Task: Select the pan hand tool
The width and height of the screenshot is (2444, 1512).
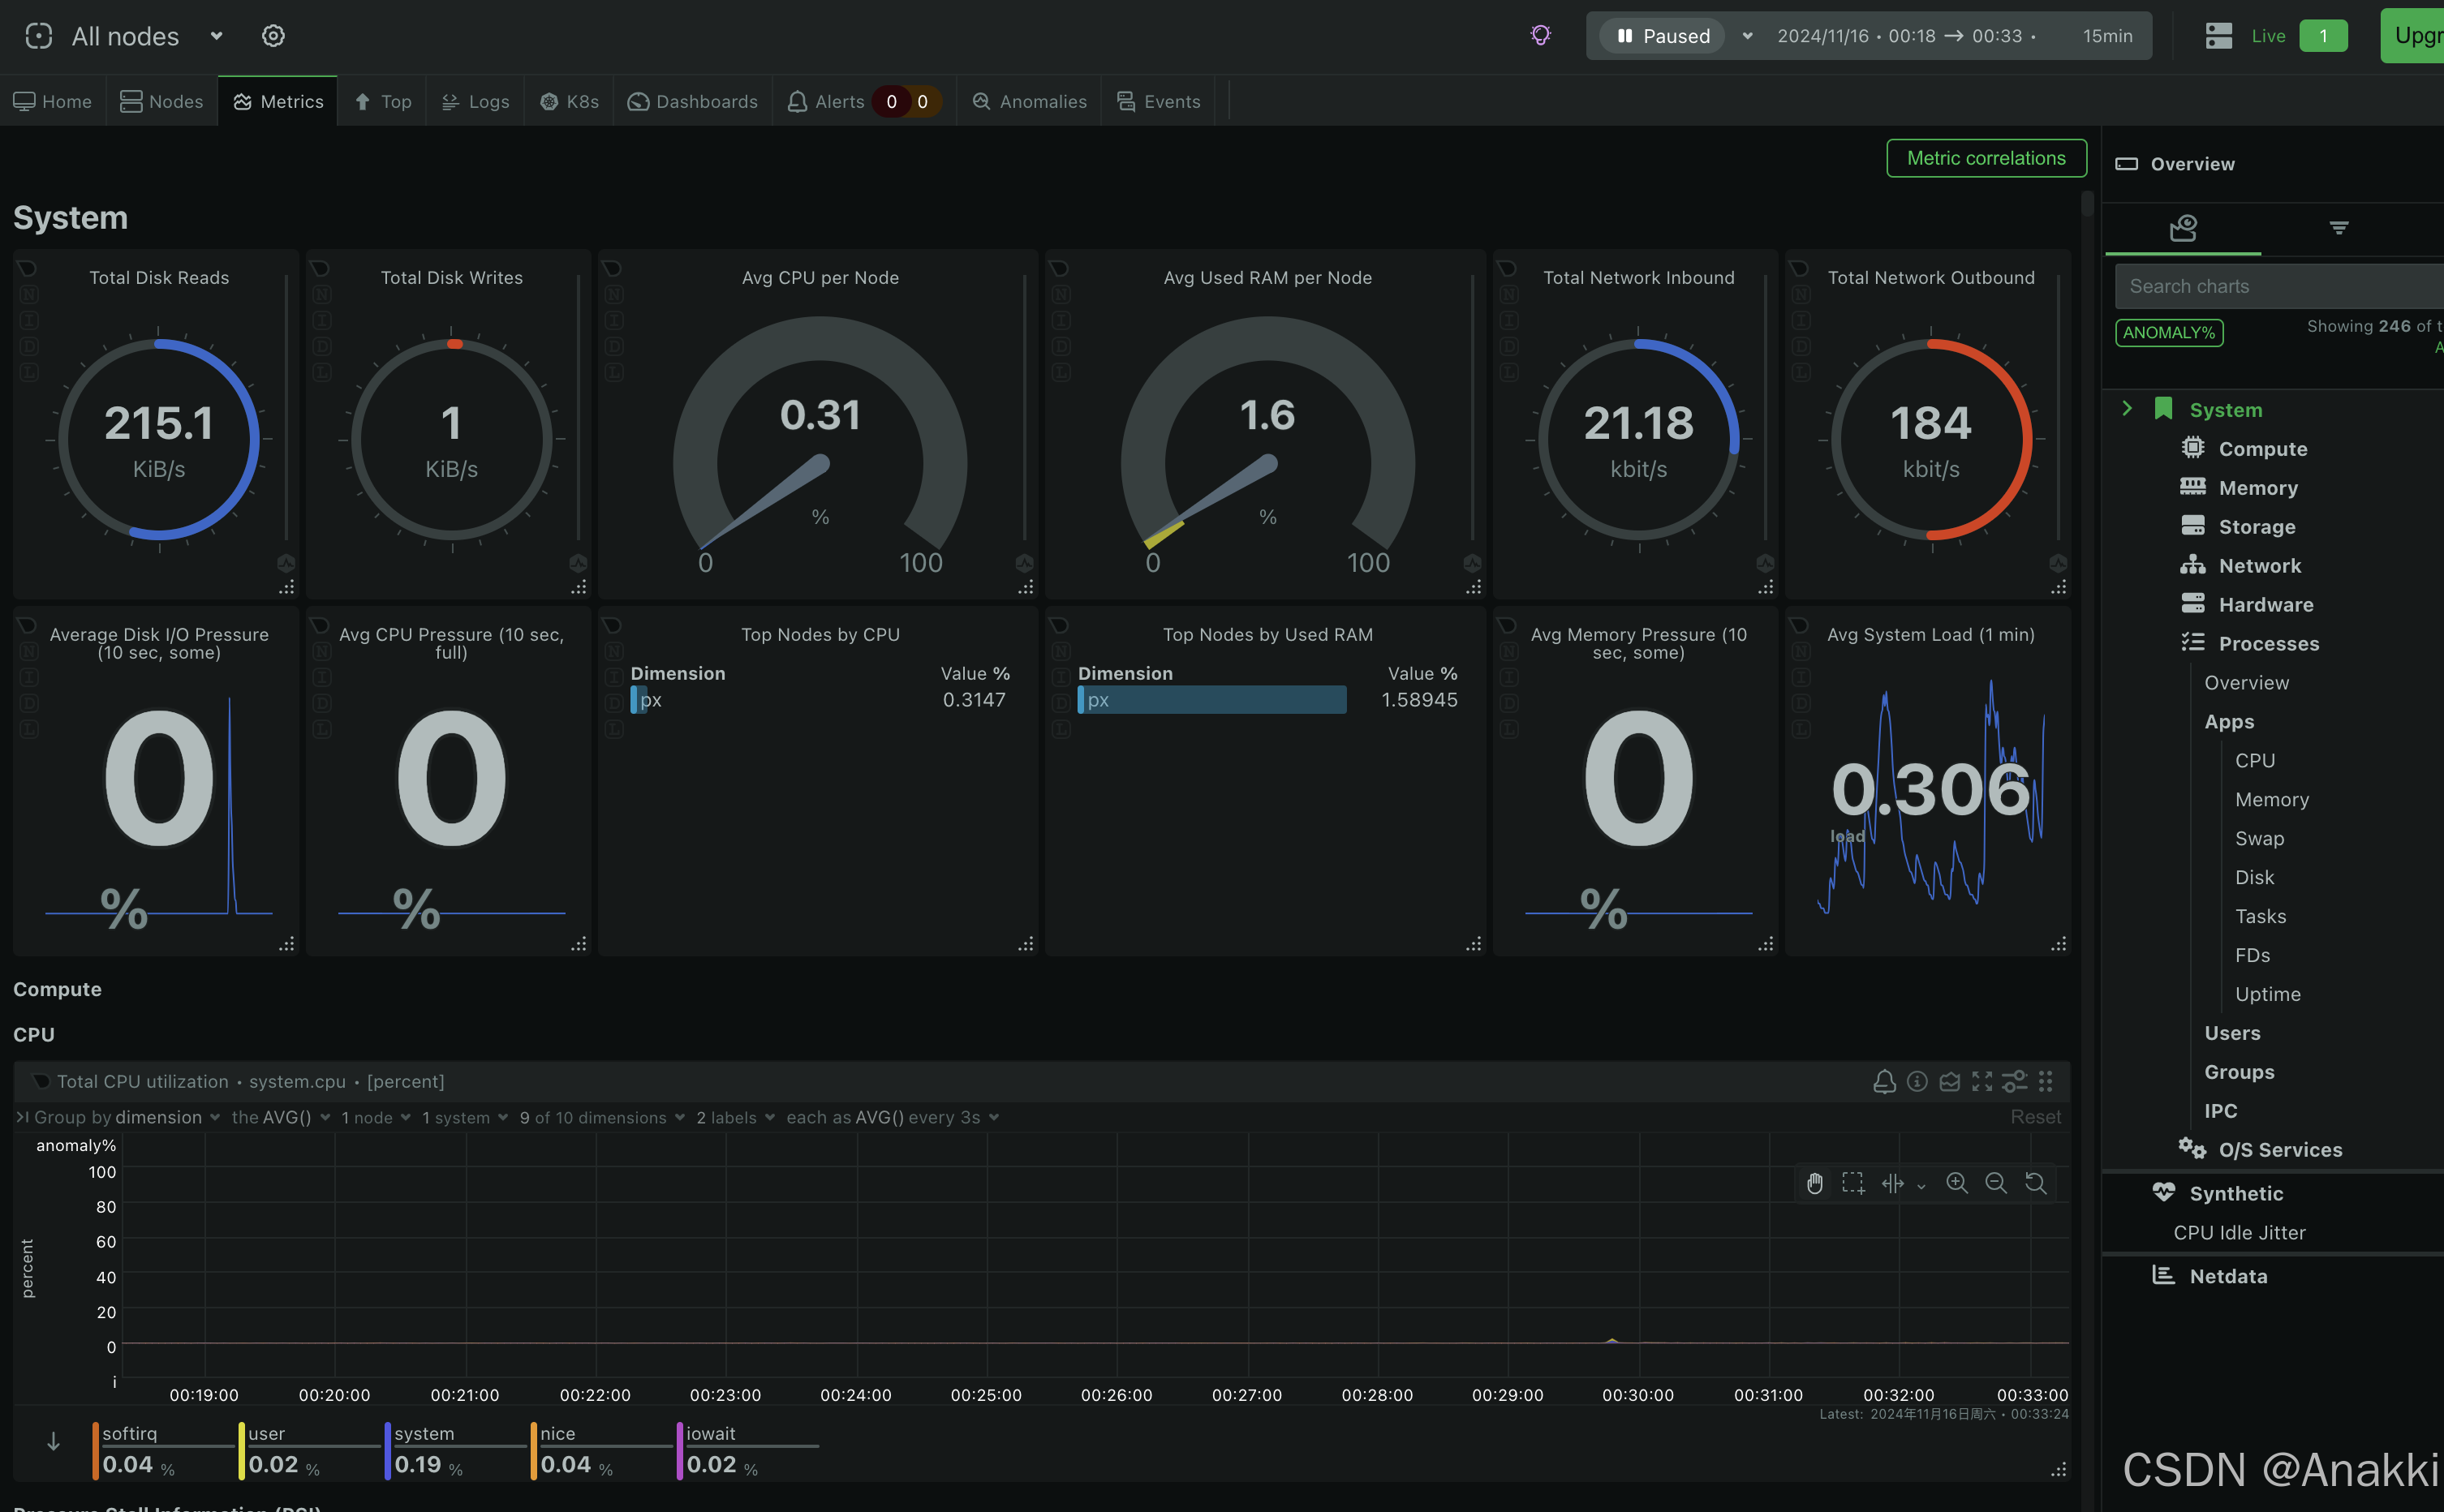Action: [1814, 1183]
